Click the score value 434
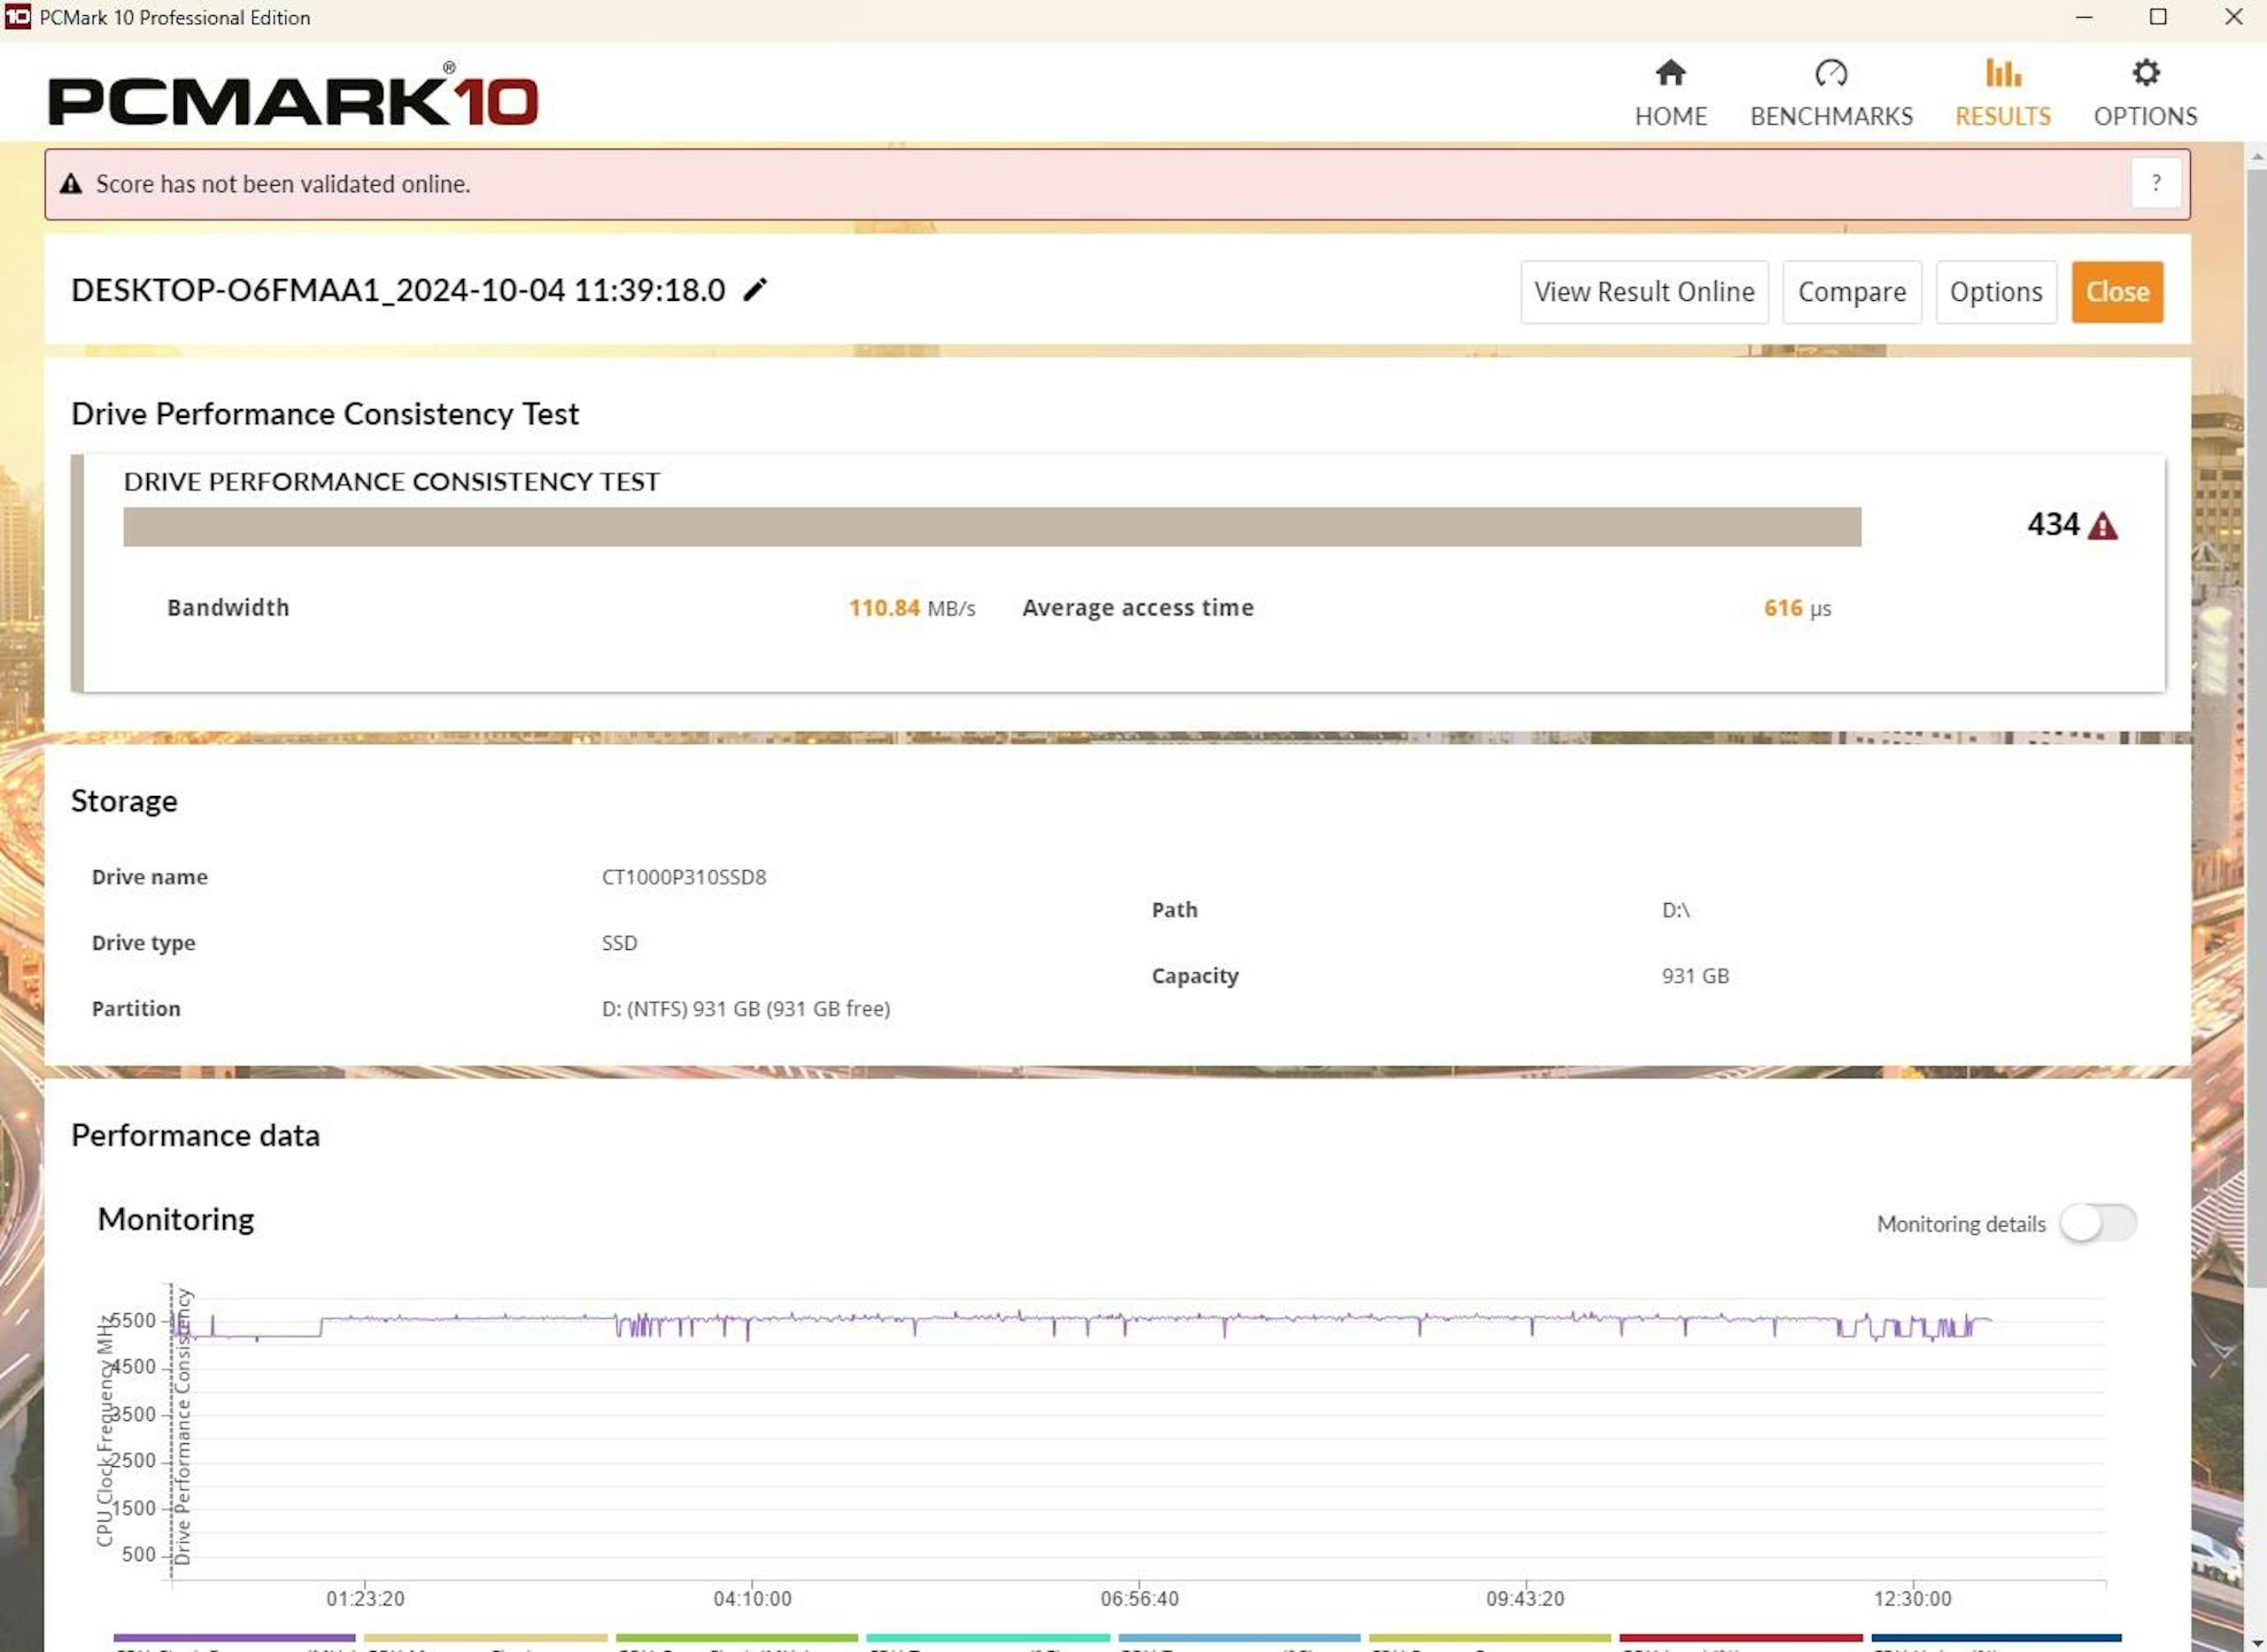Viewport: 2267px width, 1652px height. click(x=2052, y=524)
